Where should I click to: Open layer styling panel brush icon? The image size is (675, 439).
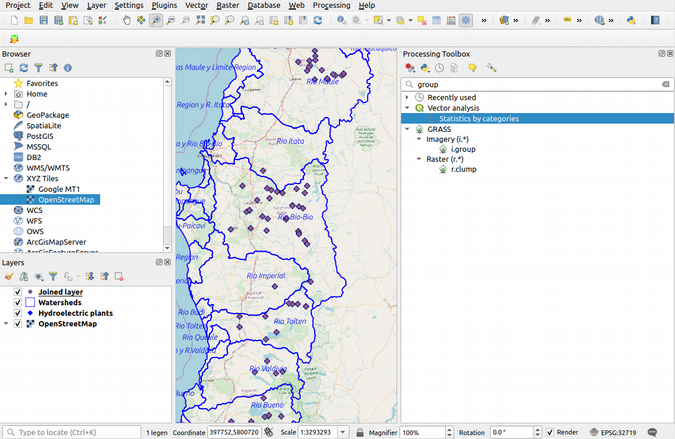pos(8,276)
